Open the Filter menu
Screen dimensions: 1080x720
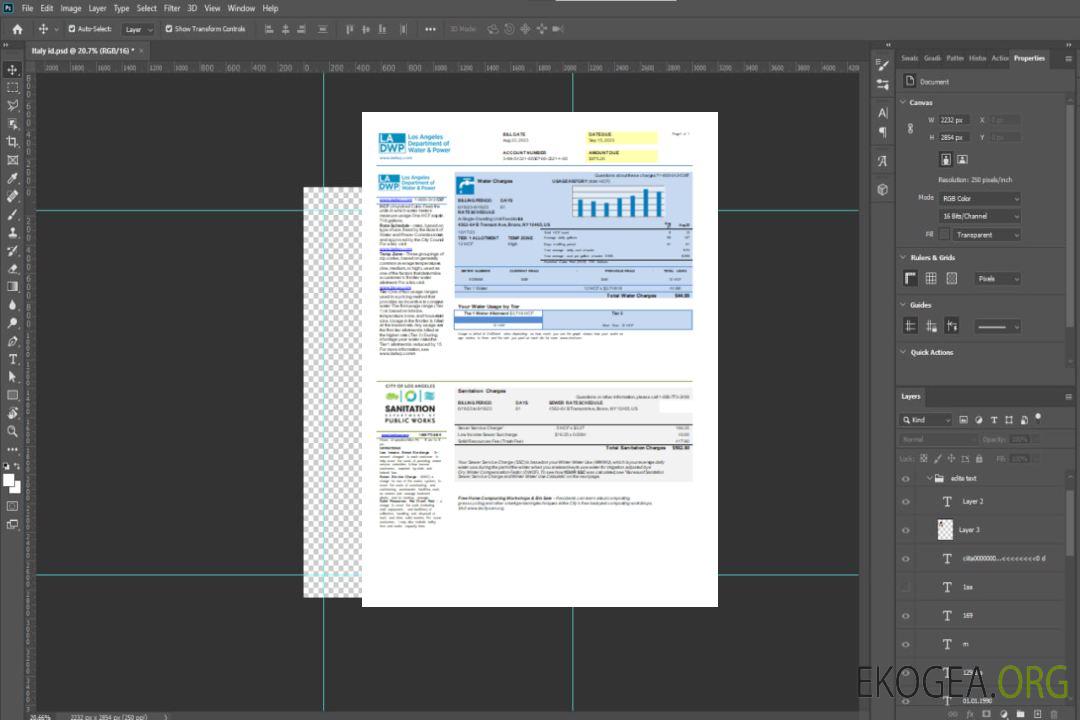tap(172, 8)
